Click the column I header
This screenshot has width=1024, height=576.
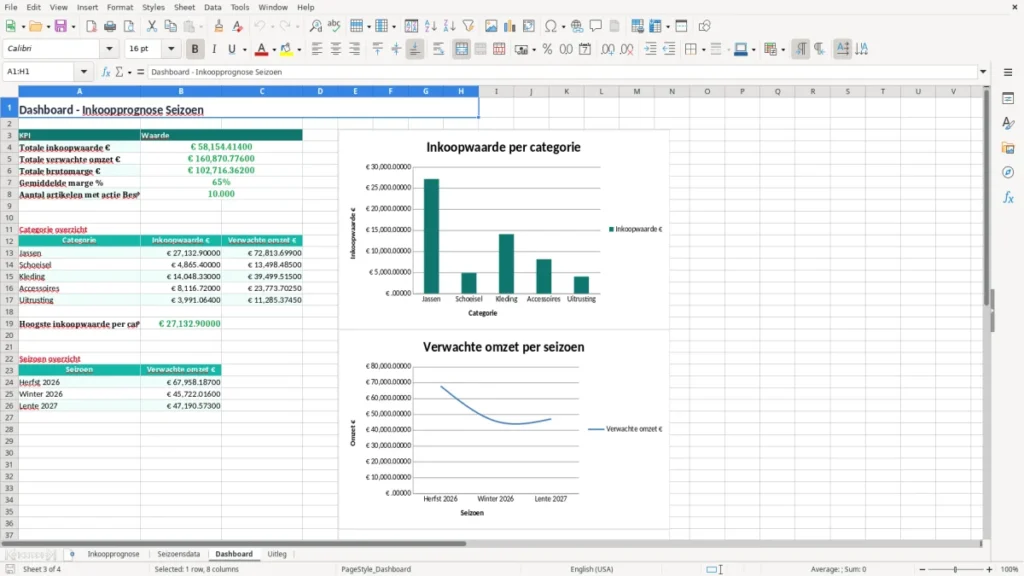point(496,91)
